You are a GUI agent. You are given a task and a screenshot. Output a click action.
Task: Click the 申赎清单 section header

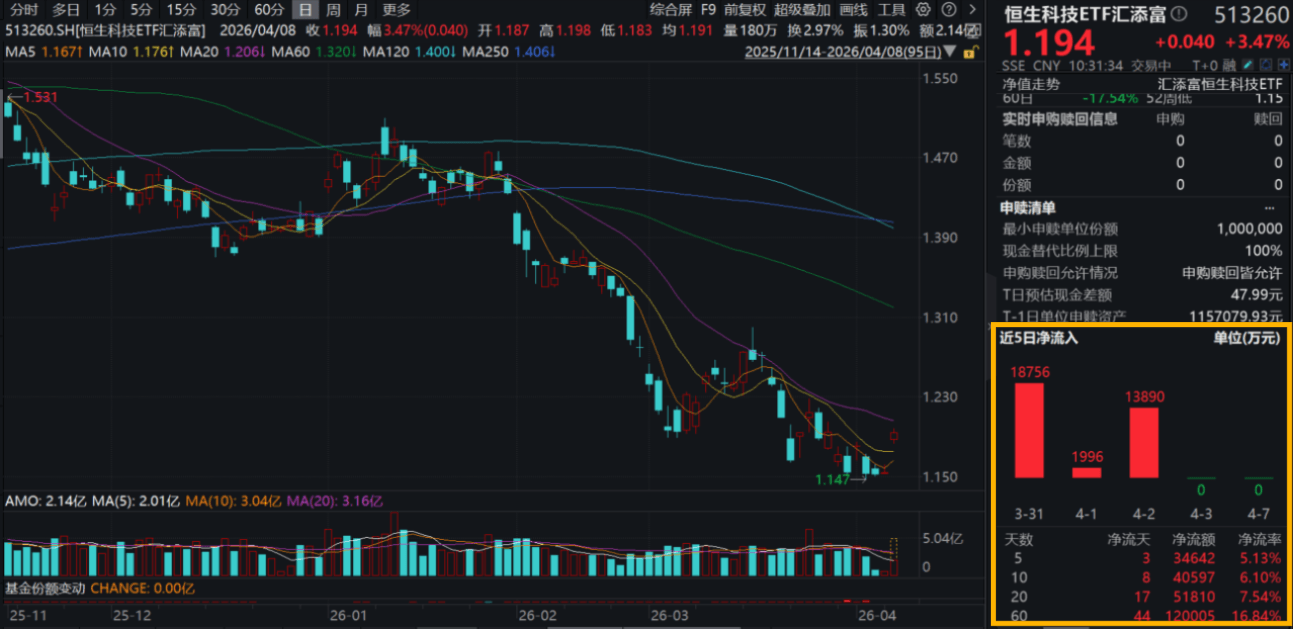pos(1028,207)
